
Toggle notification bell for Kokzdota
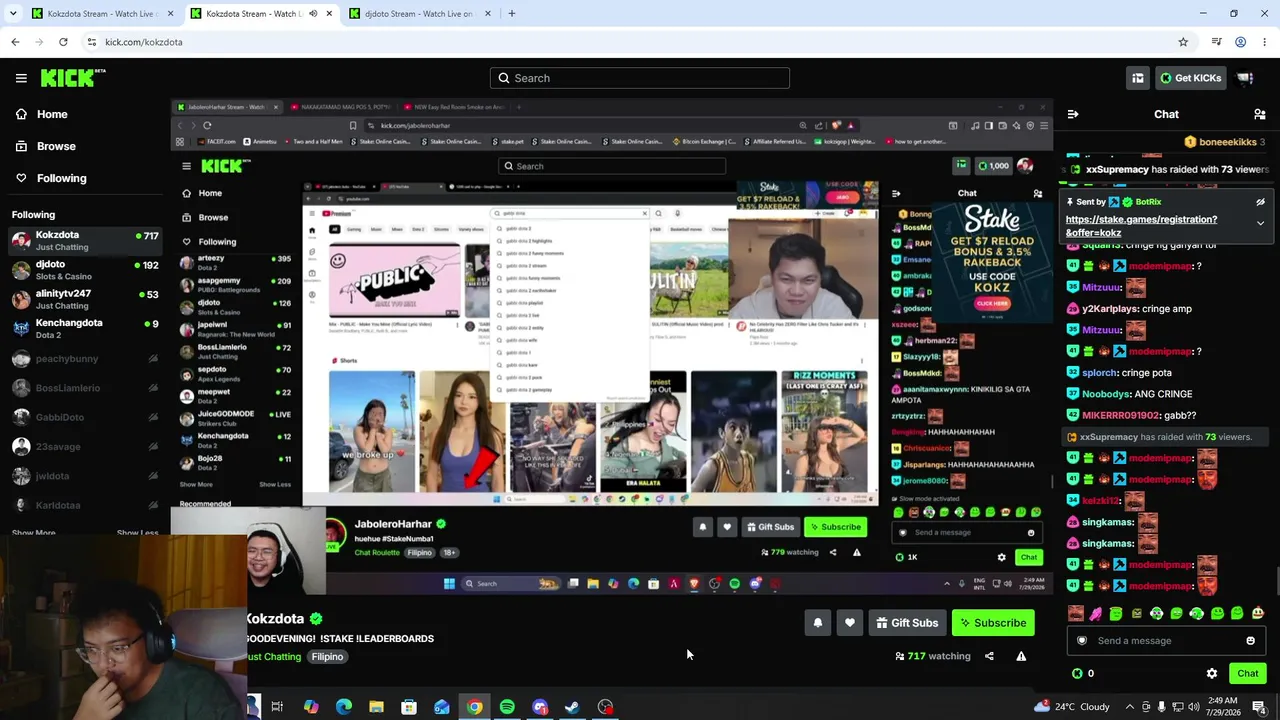(818, 623)
